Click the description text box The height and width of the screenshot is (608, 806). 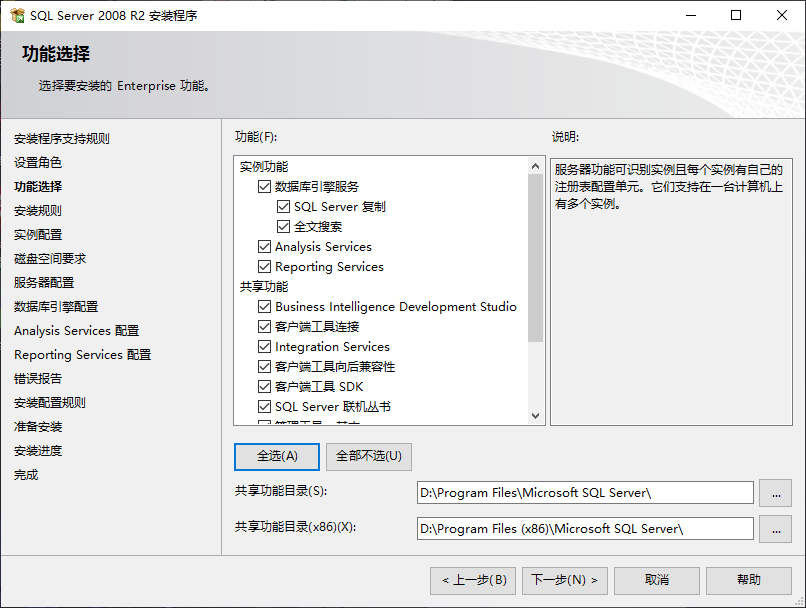pyautogui.click(x=671, y=292)
